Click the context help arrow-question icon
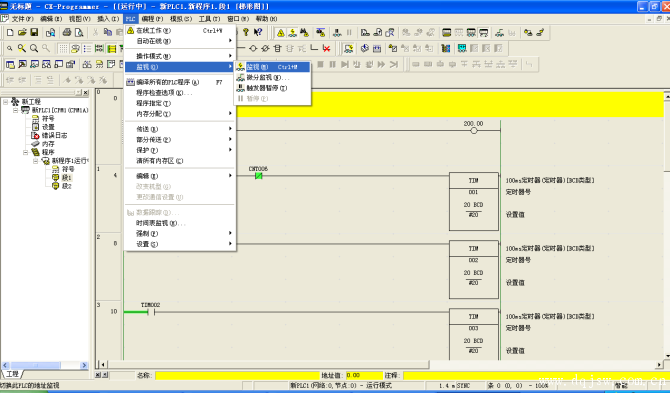Viewport: 670px width, 393px height. point(258,32)
